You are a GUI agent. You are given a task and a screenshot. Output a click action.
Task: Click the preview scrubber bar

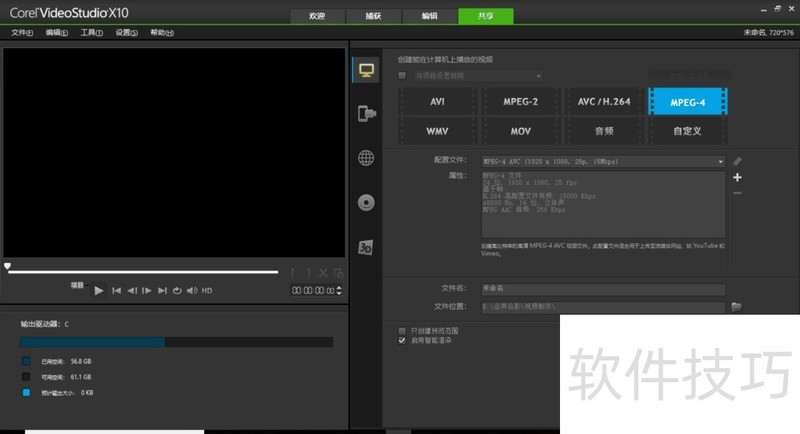pyautogui.click(x=142, y=271)
